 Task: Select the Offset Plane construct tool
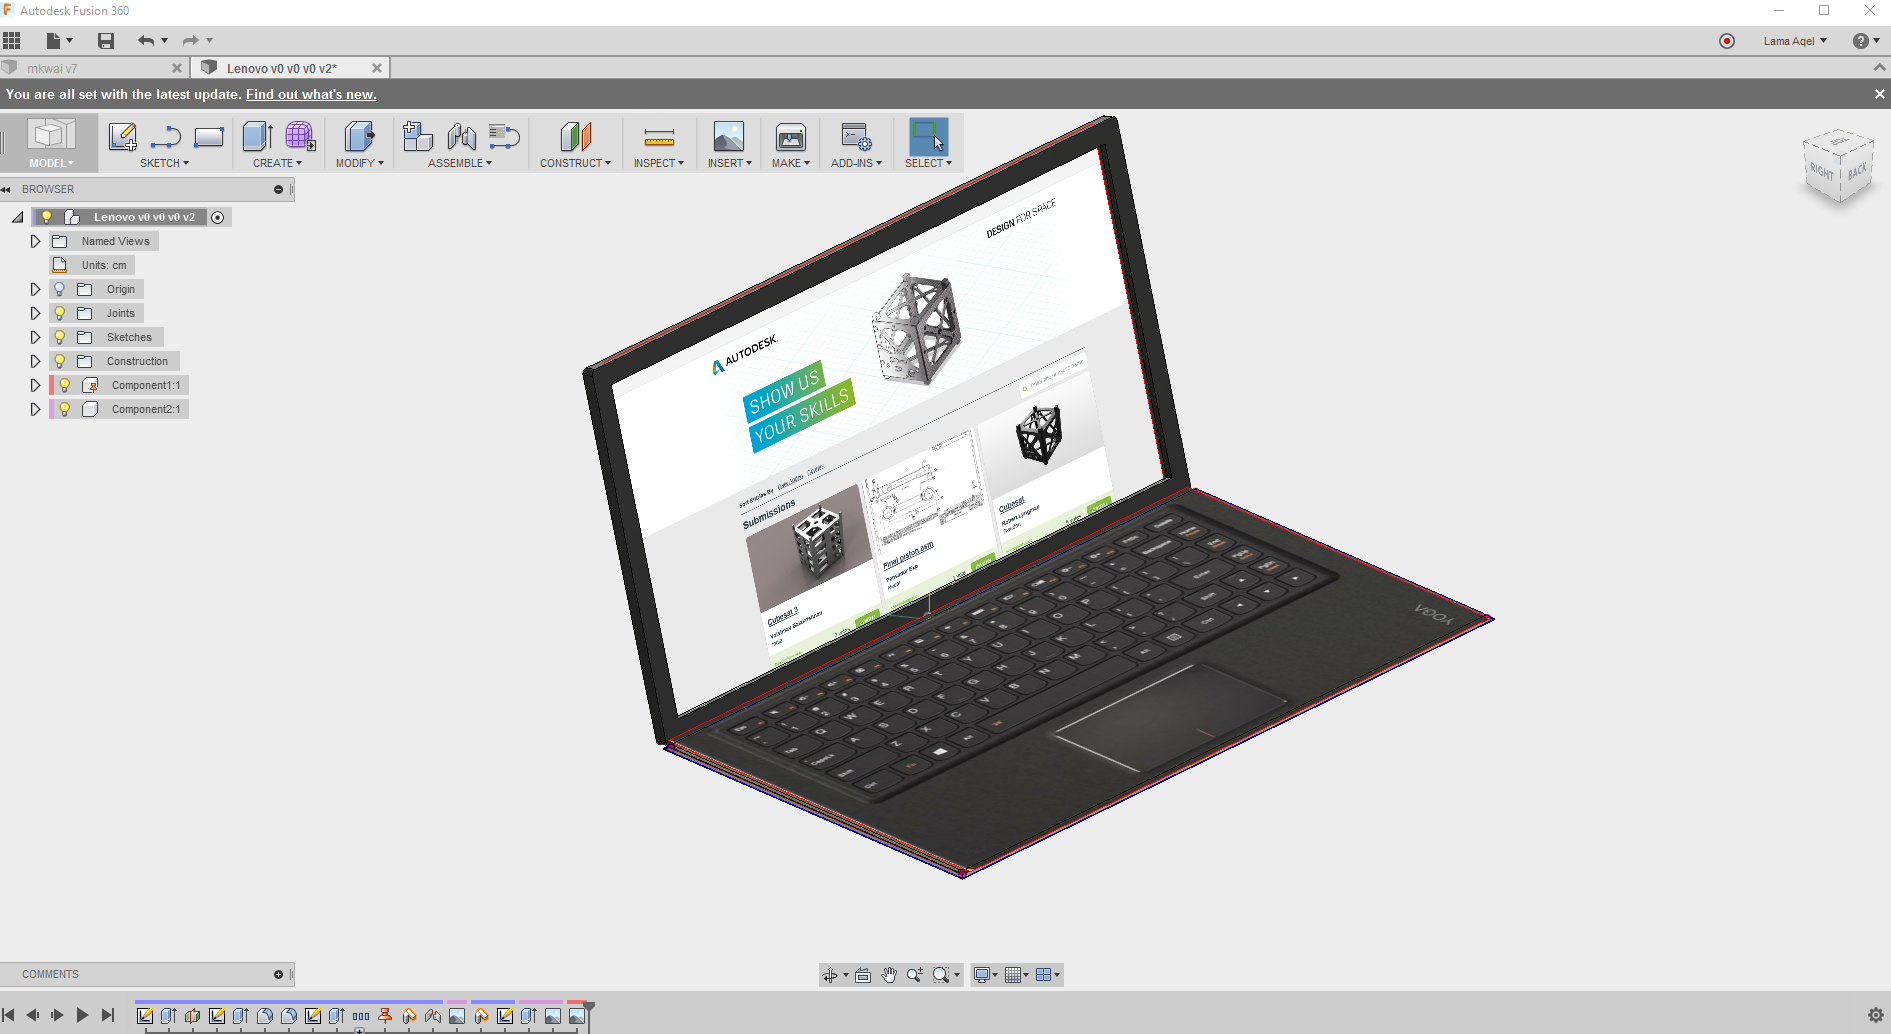pos(575,137)
